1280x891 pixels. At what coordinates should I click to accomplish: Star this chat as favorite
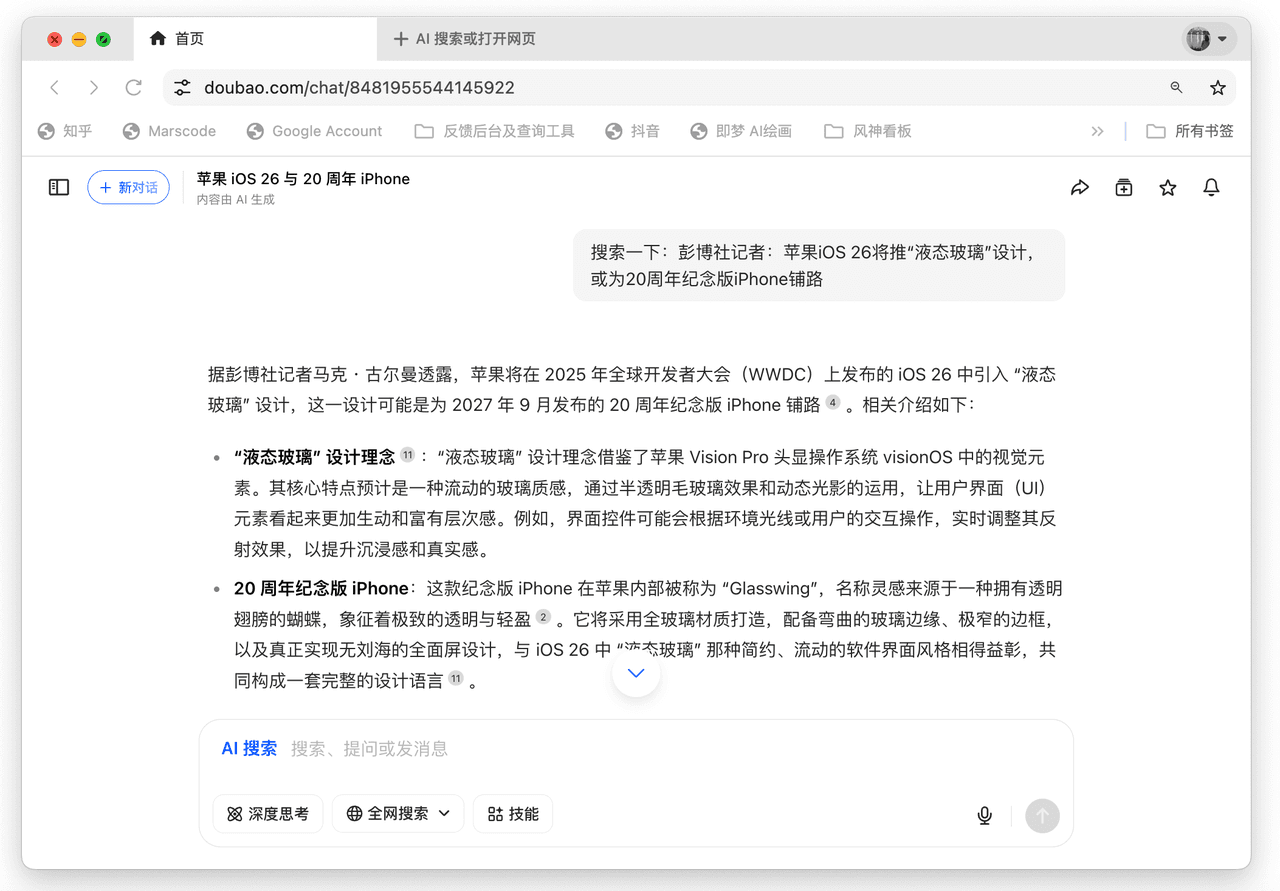(1168, 188)
